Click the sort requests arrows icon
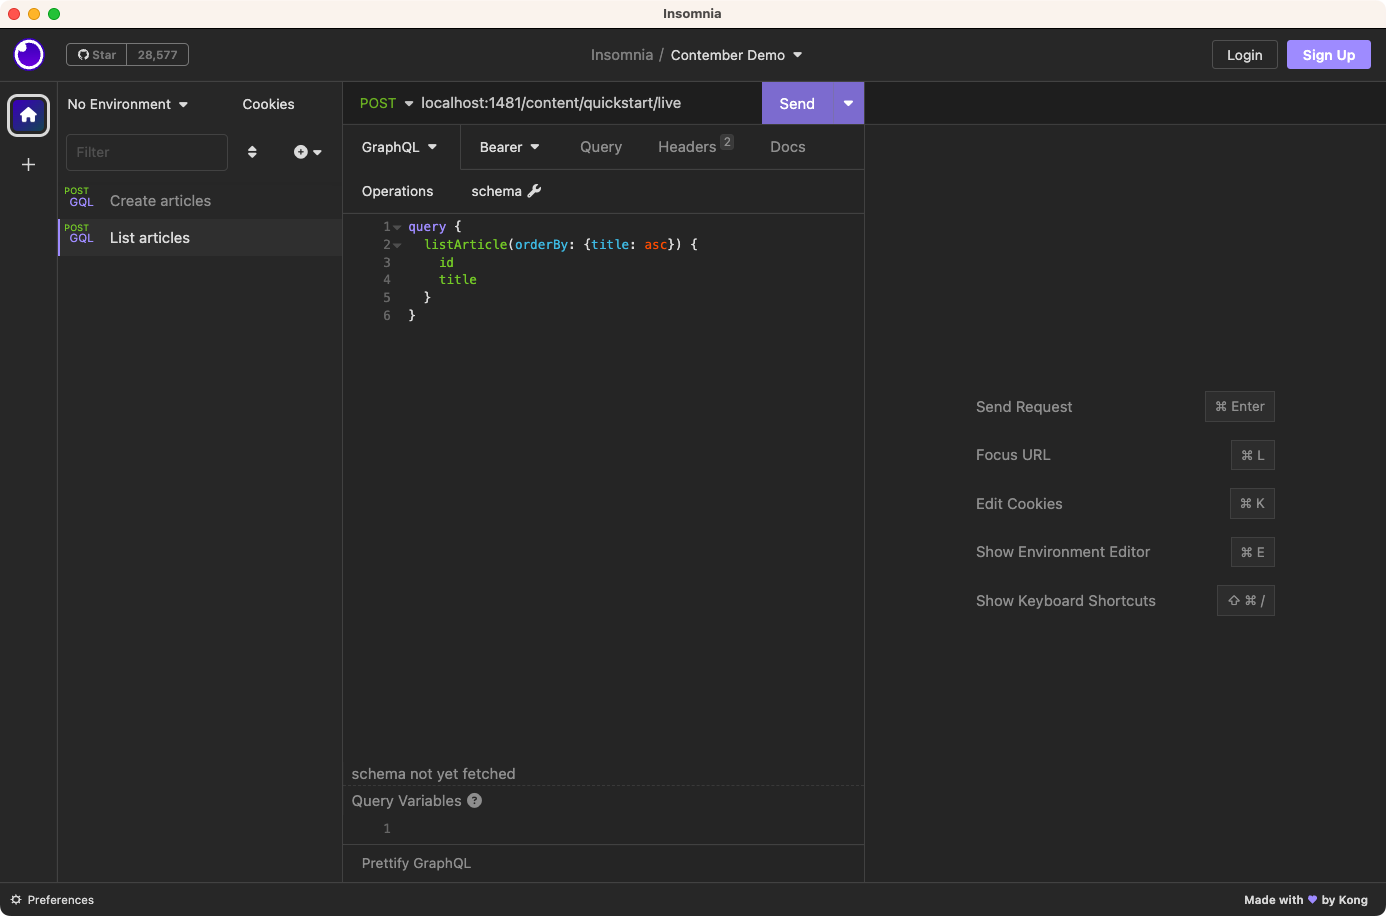 [252, 152]
